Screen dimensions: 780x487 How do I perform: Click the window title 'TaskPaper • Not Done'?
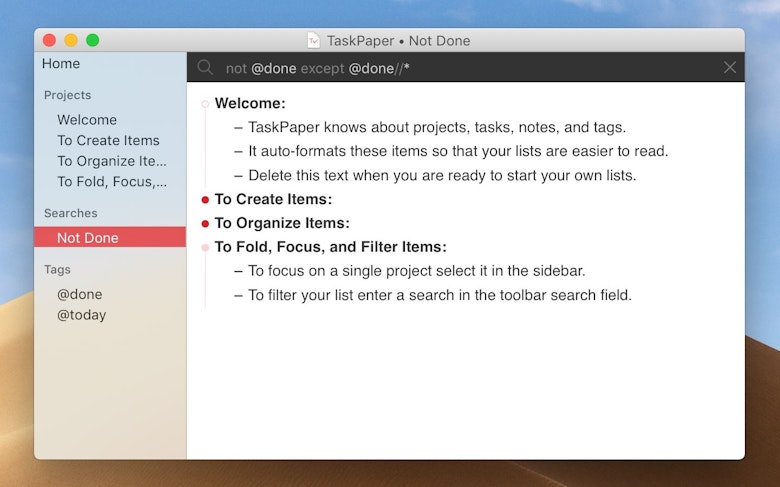398,41
